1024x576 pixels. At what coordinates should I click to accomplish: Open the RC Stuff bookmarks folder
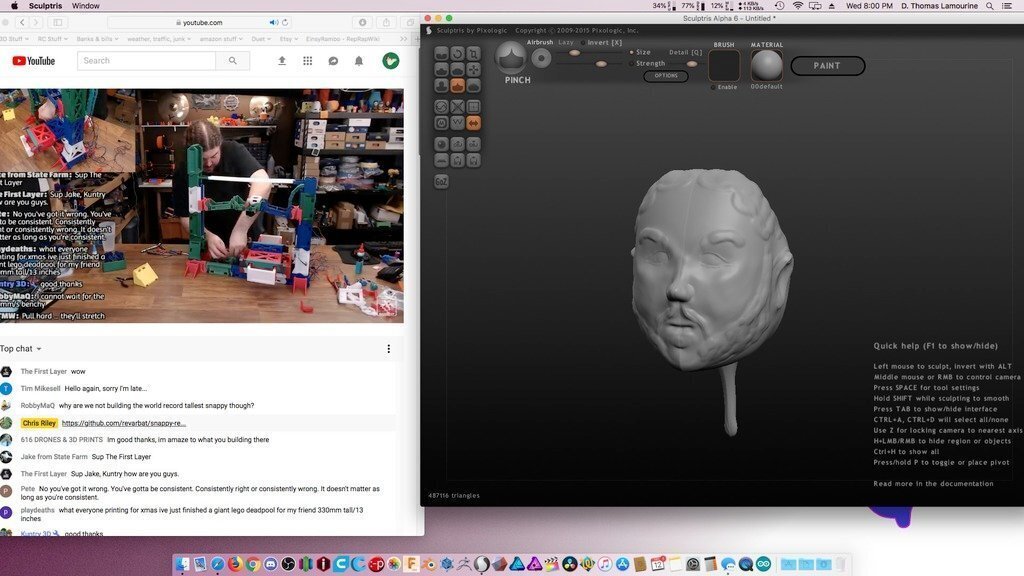tap(52, 39)
